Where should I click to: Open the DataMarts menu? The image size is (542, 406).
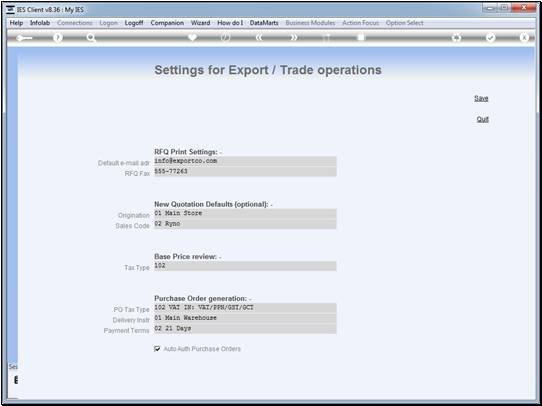(x=264, y=23)
